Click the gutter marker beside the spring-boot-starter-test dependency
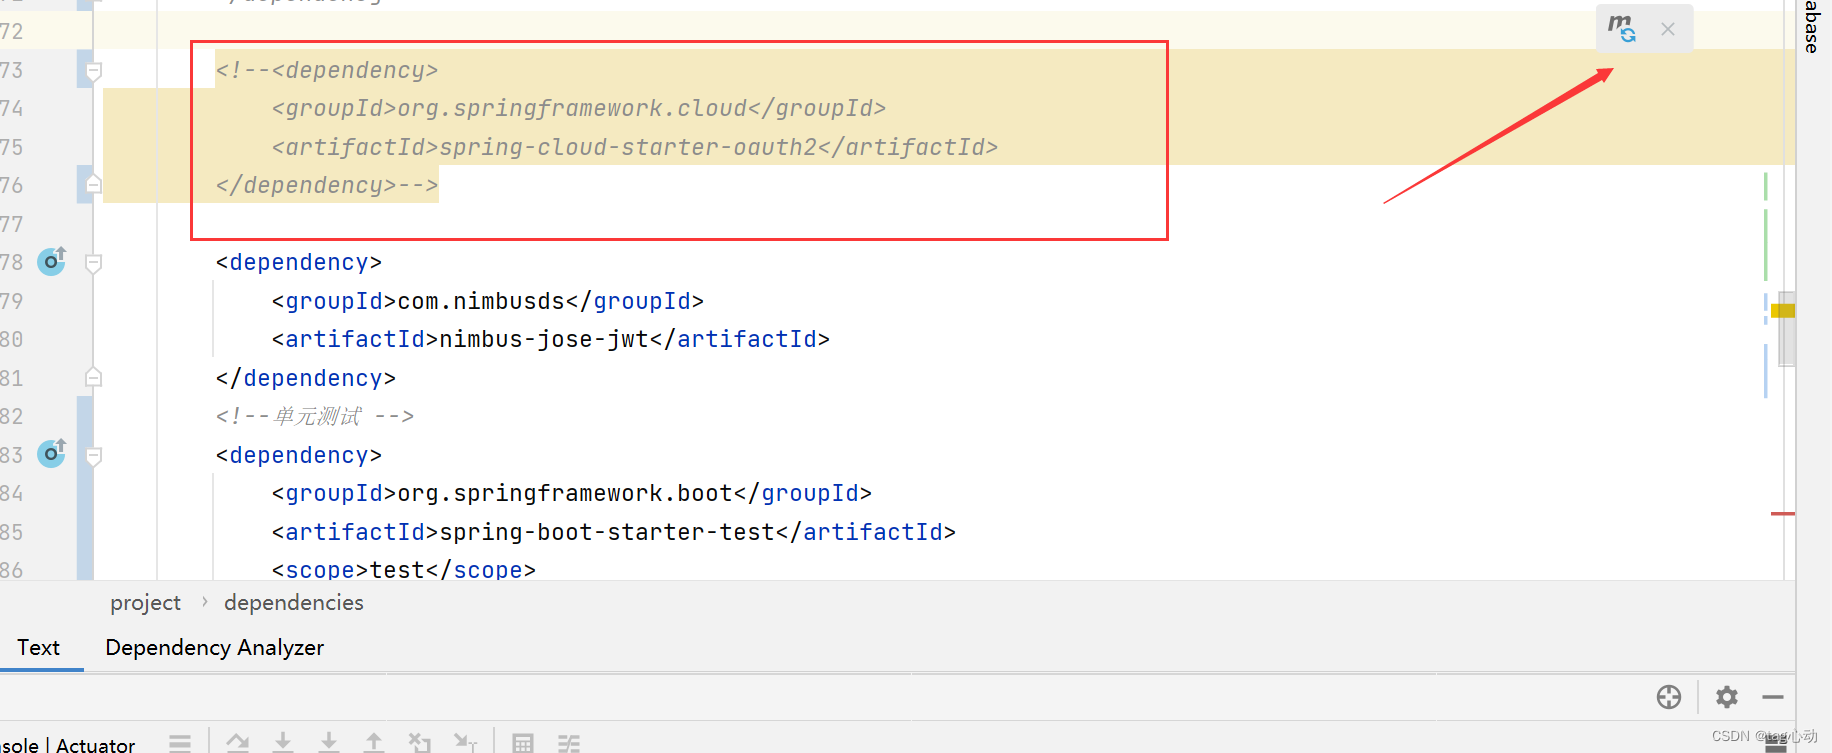Image resolution: width=1832 pixels, height=753 pixels. click(52, 454)
